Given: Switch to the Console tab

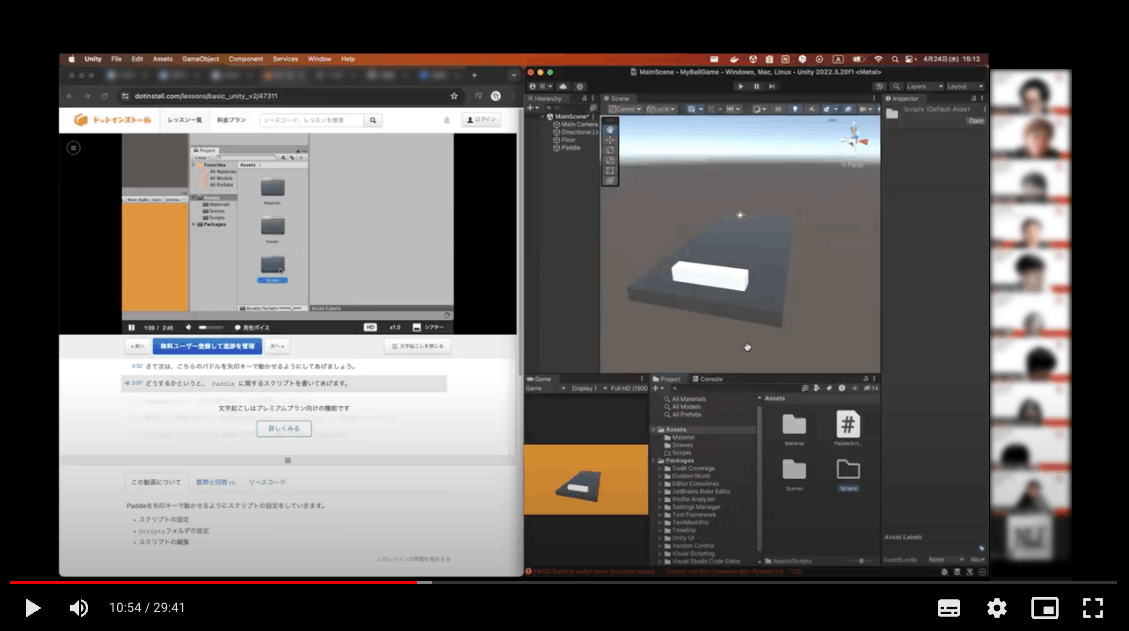Looking at the screenshot, I should click(x=707, y=379).
